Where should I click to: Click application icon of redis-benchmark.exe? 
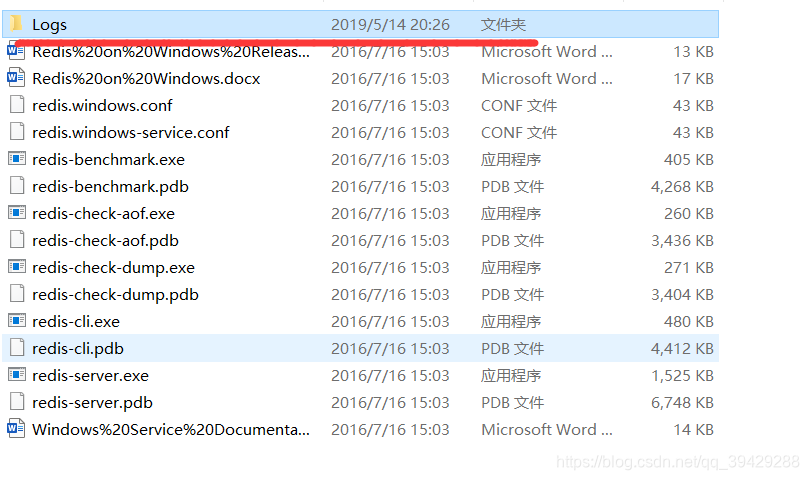pyautogui.click(x=17, y=158)
